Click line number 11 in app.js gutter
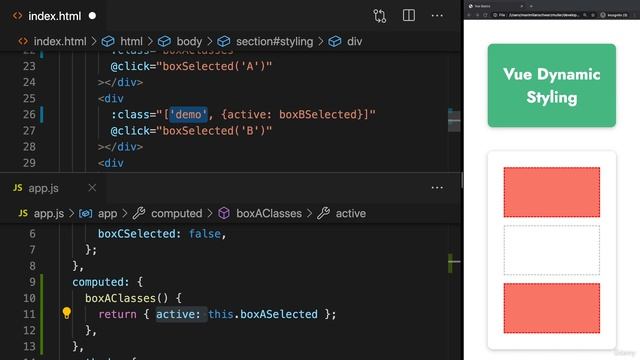The width and height of the screenshot is (640, 360). (x=29, y=314)
